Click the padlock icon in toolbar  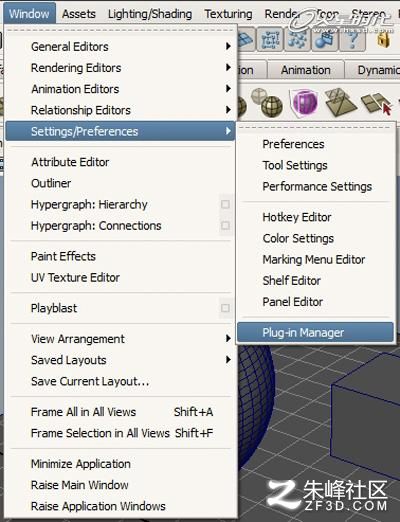point(383,40)
